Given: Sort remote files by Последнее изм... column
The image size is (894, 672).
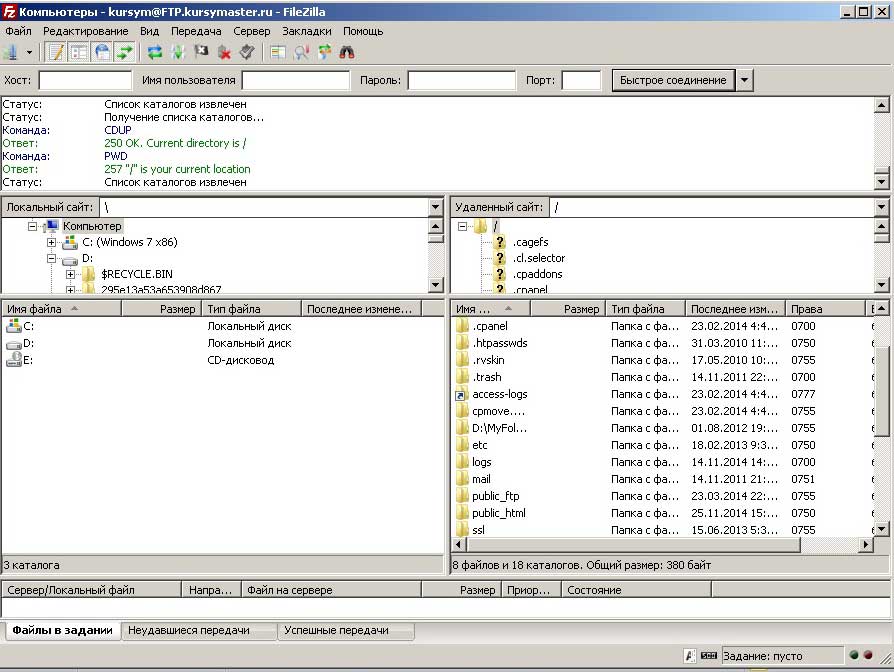Looking at the screenshot, I should pyautogui.click(x=735, y=309).
